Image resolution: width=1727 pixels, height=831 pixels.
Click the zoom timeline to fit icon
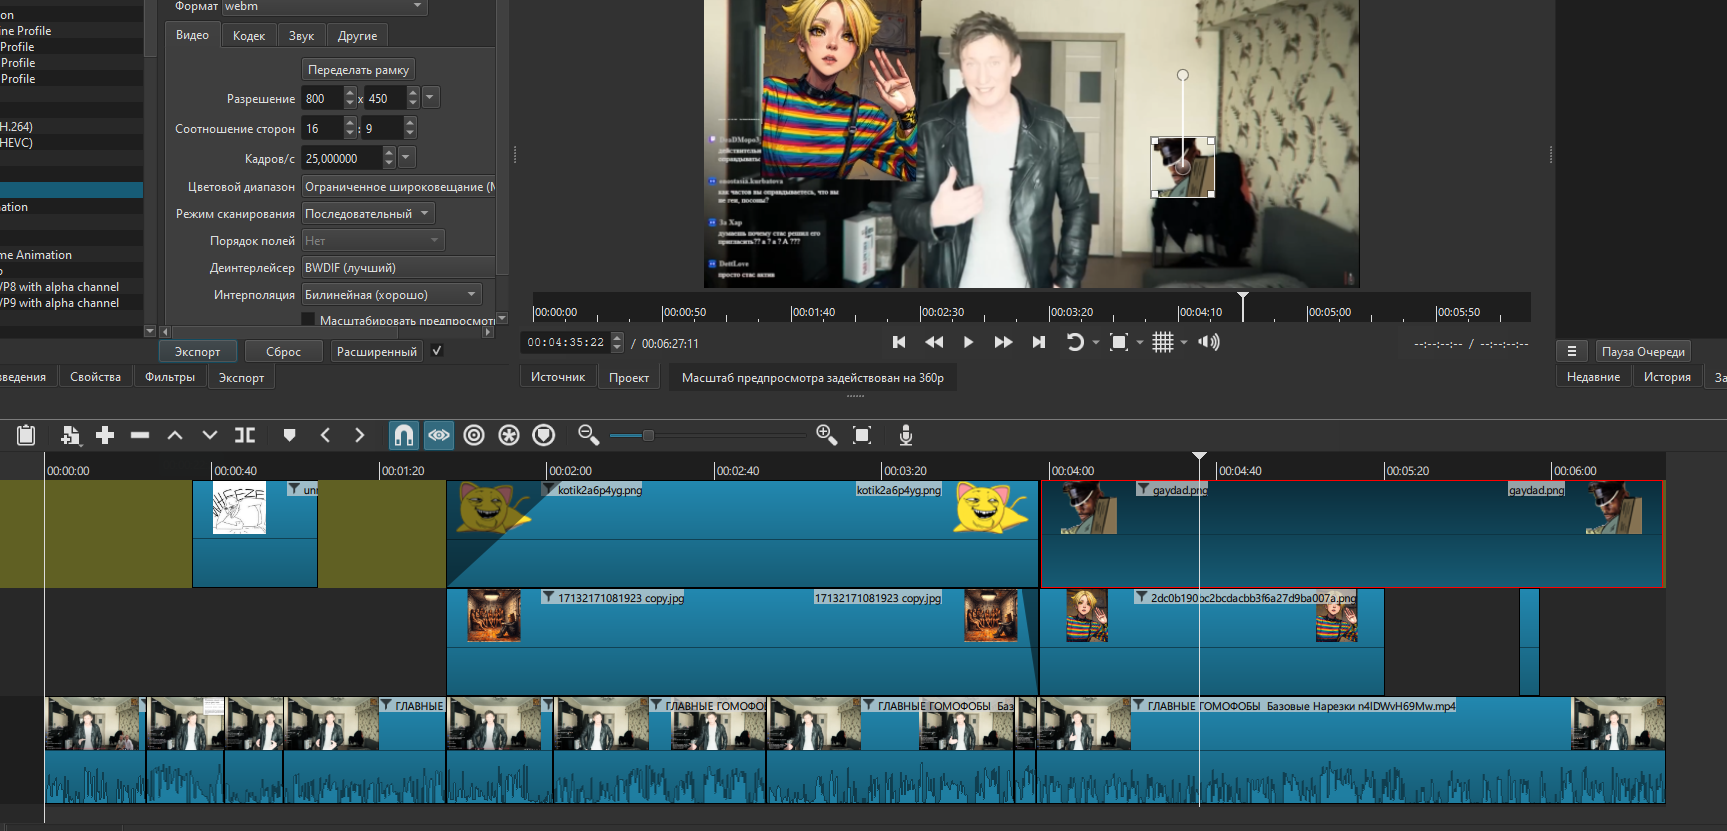[862, 435]
